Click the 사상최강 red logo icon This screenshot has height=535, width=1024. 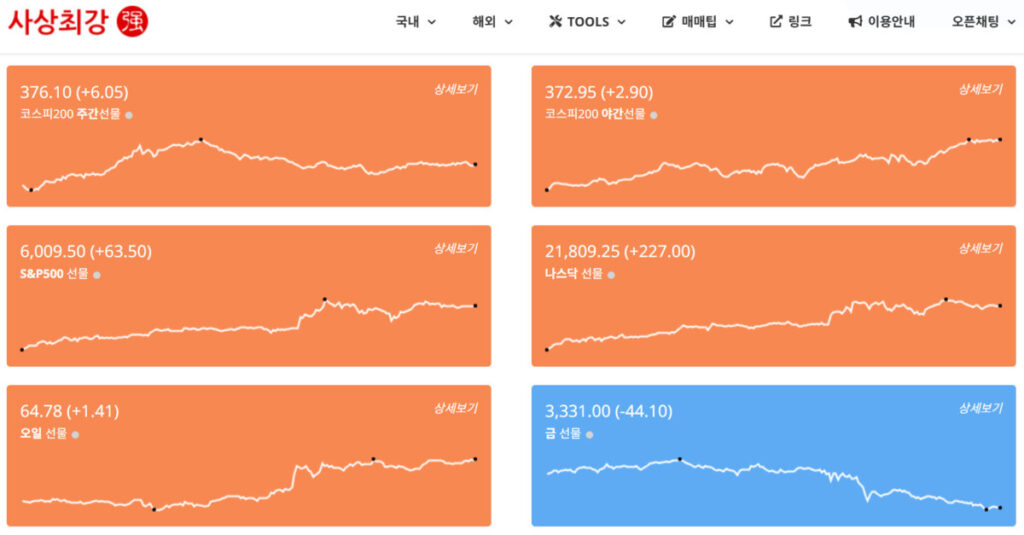click(x=132, y=21)
